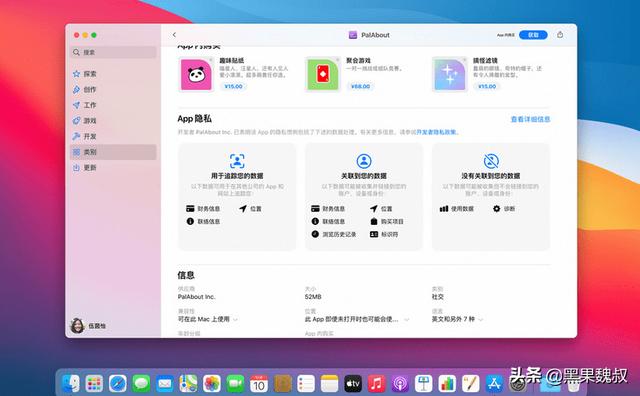Click the star icon beside 探索
This screenshot has height=396, width=640.
click(76, 74)
